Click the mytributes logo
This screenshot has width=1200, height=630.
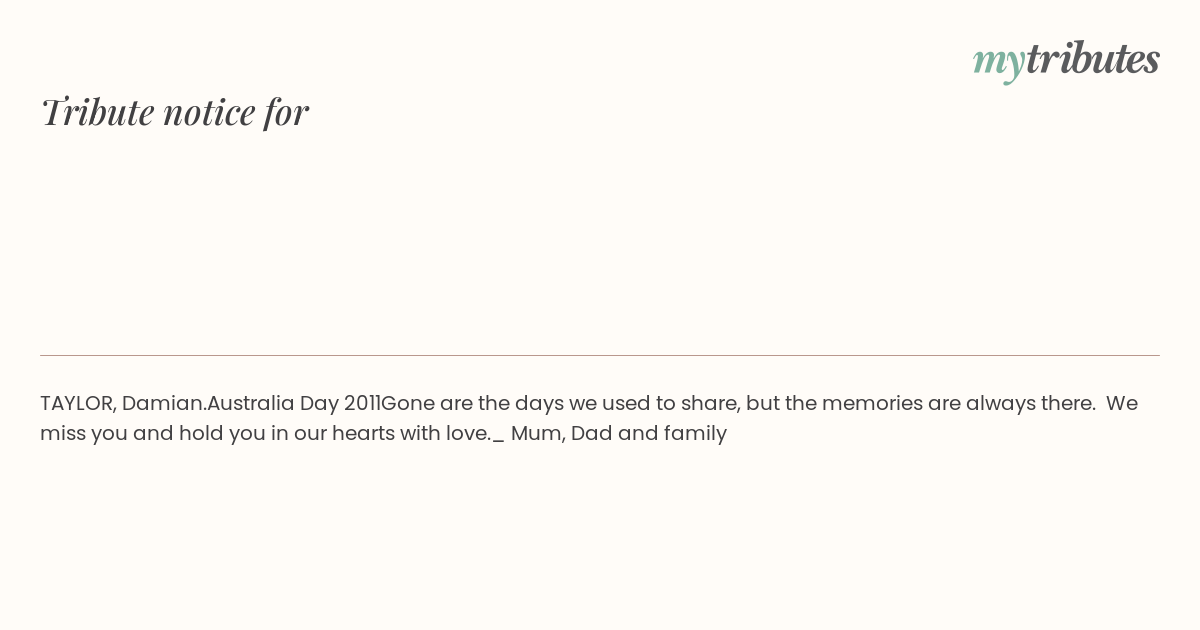click(1066, 60)
